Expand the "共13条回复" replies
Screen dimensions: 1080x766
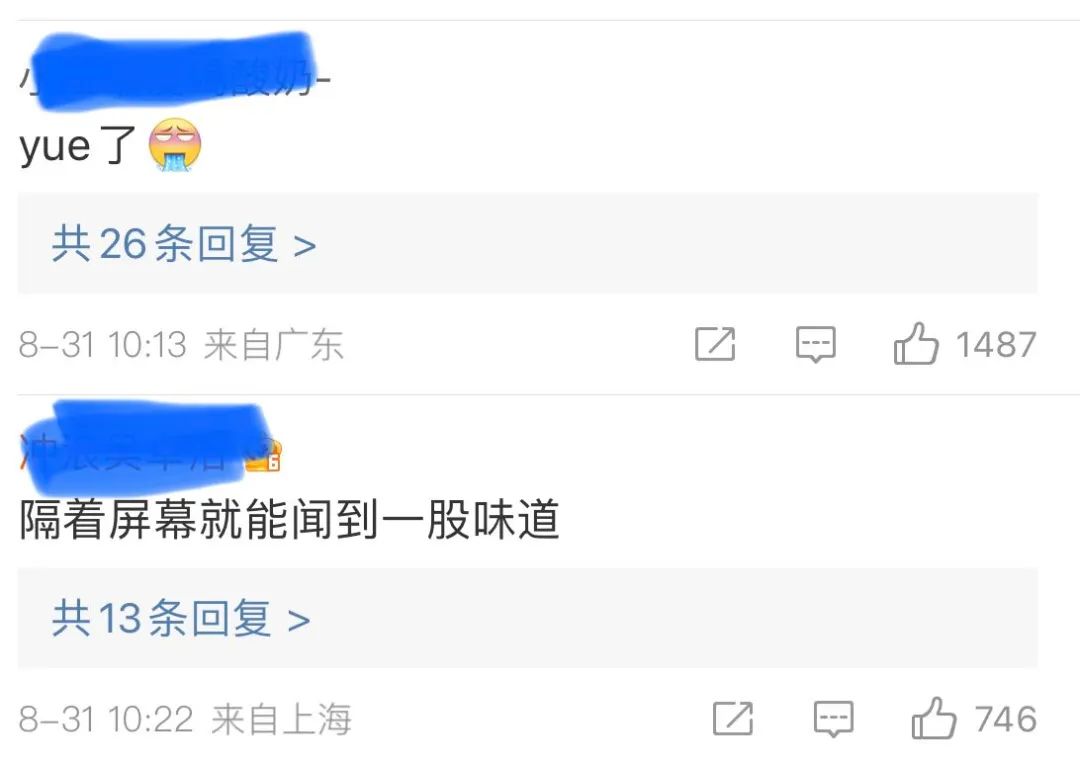point(527,618)
